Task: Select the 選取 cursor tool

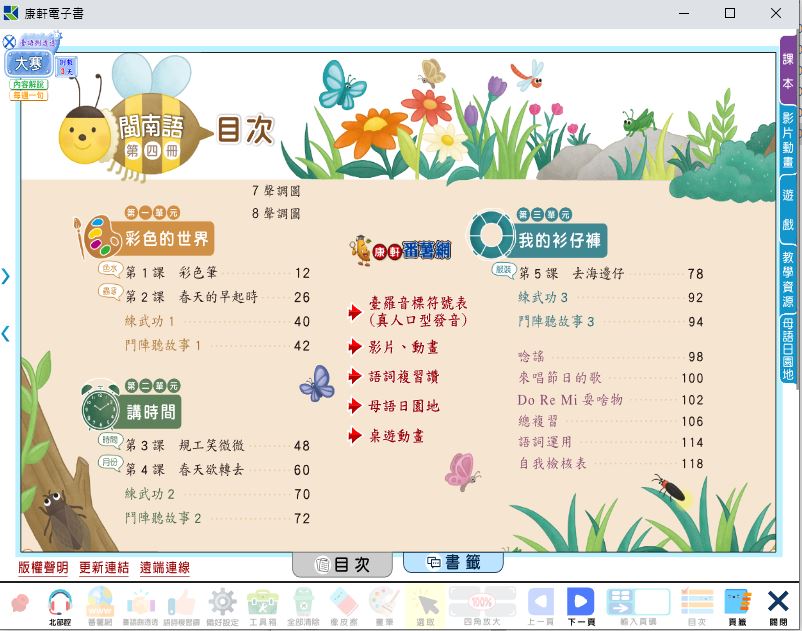Action: tap(426, 606)
